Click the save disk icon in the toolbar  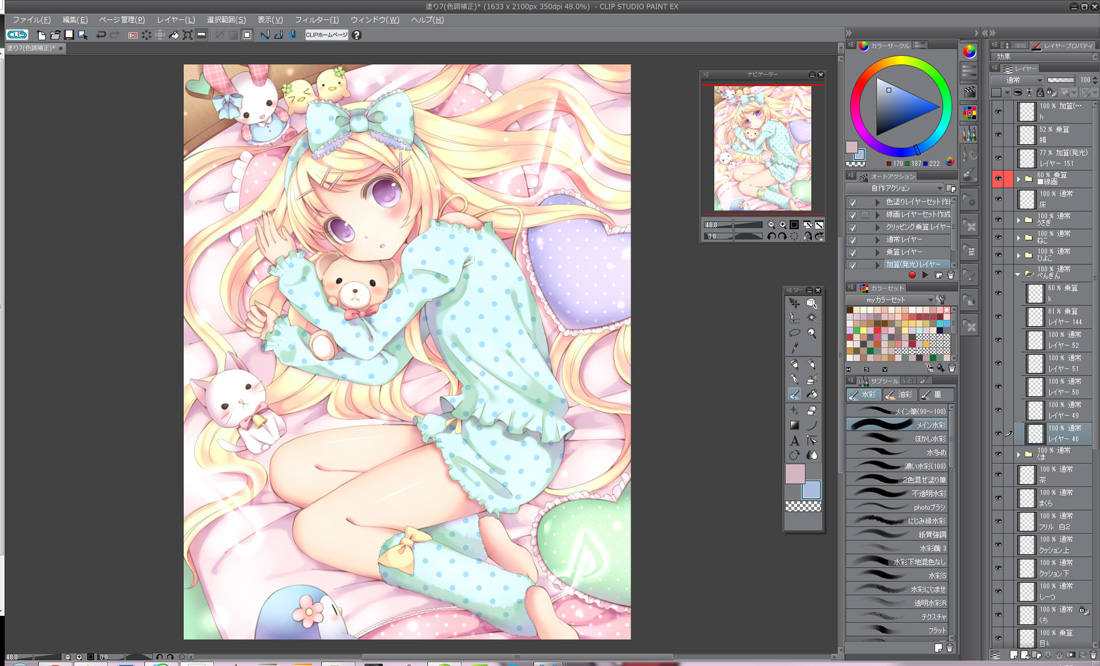point(69,34)
